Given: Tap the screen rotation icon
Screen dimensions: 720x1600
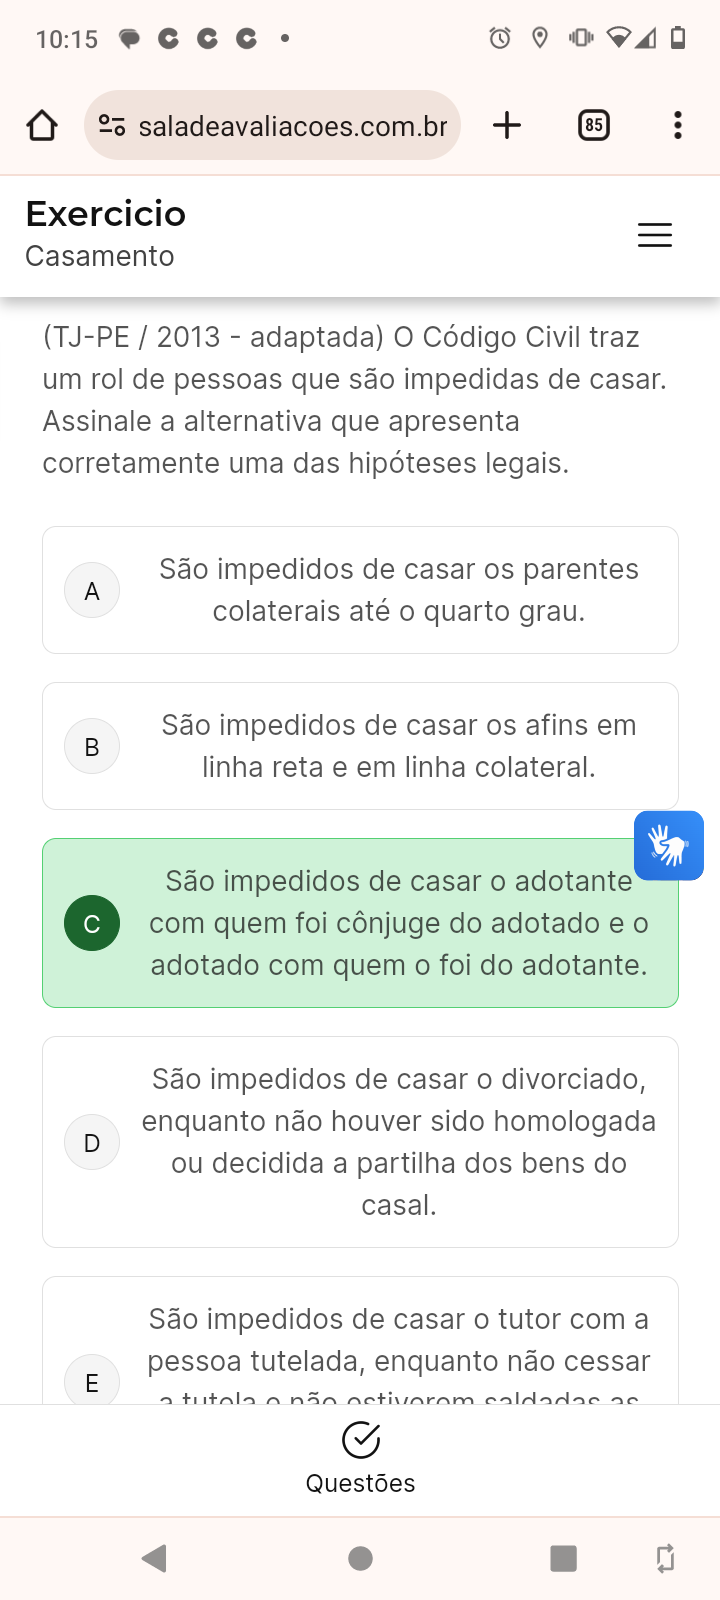Looking at the screenshot, I should click(665, 1558).
